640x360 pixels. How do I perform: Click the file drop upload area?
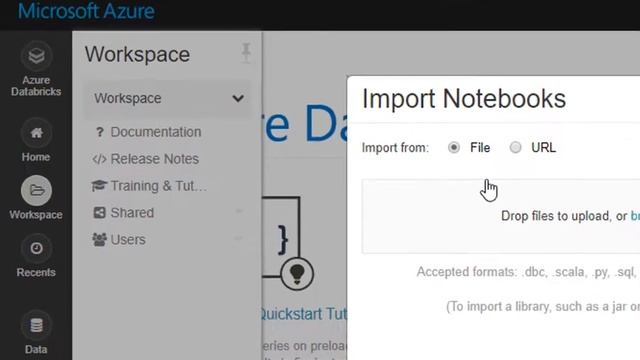point(501,216)
